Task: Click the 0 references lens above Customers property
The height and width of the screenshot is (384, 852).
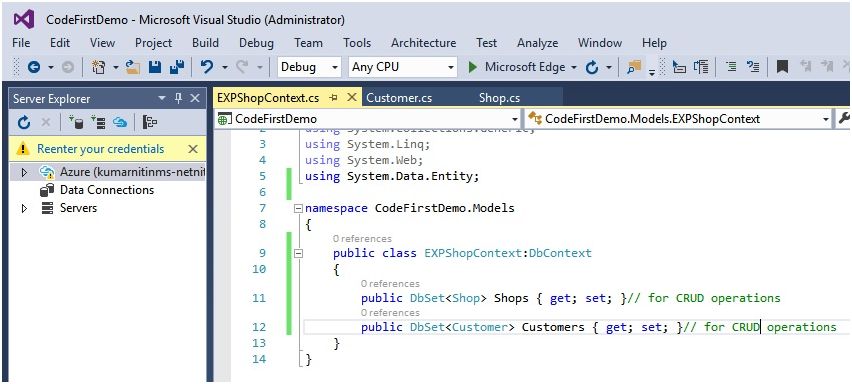Action: coord(390,312)
